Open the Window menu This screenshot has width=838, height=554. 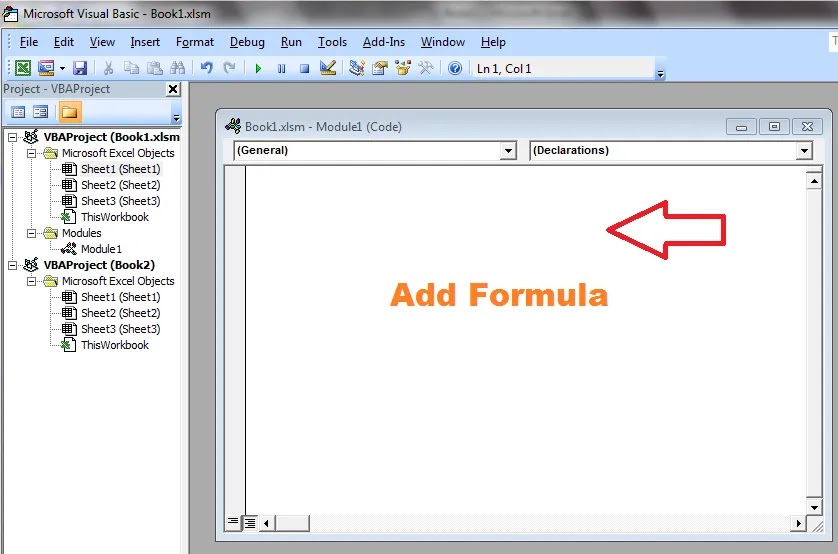(x=443, y=42)
